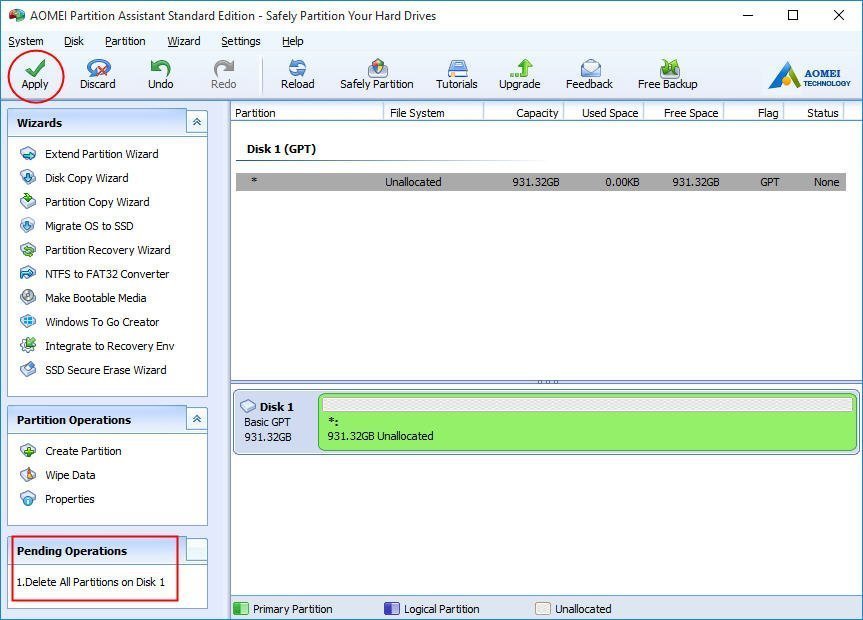Click the Disk 1 (GPT) heading
This screenshot has height=620, width=863.
coord(281,149)
